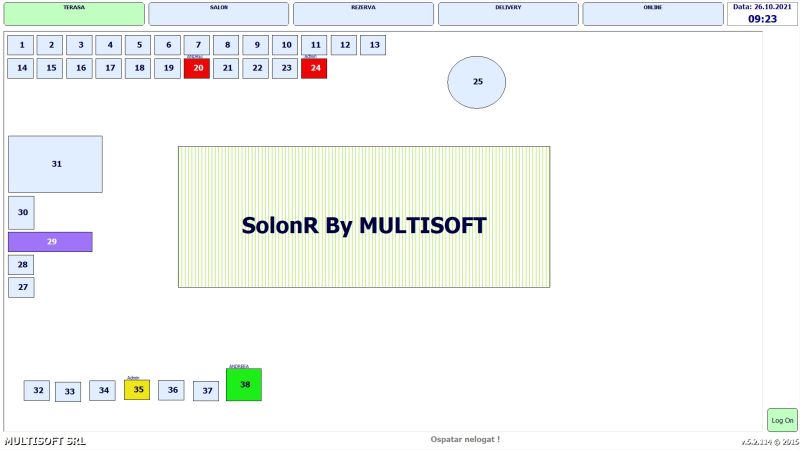Viewport: 800px width, 450px height.
Task: Select table 2
Action: point(50,45)
